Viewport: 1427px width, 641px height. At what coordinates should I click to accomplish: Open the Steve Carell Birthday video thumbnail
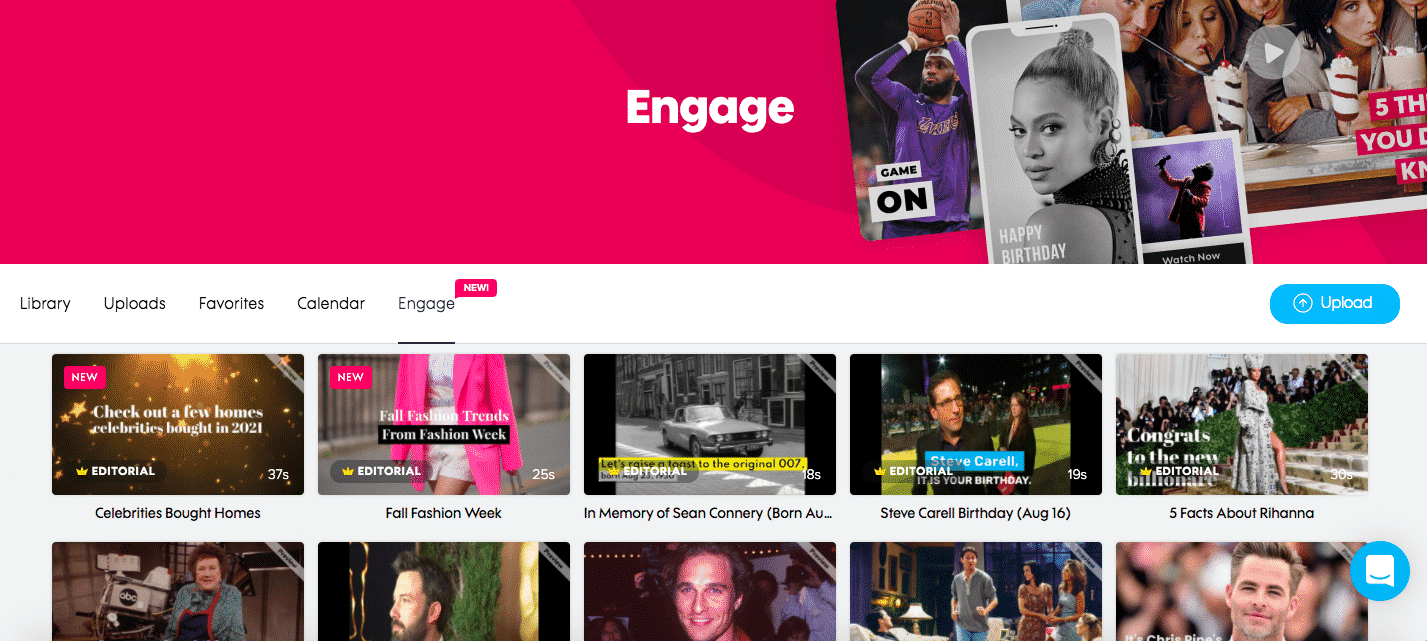tap(976, 424)
